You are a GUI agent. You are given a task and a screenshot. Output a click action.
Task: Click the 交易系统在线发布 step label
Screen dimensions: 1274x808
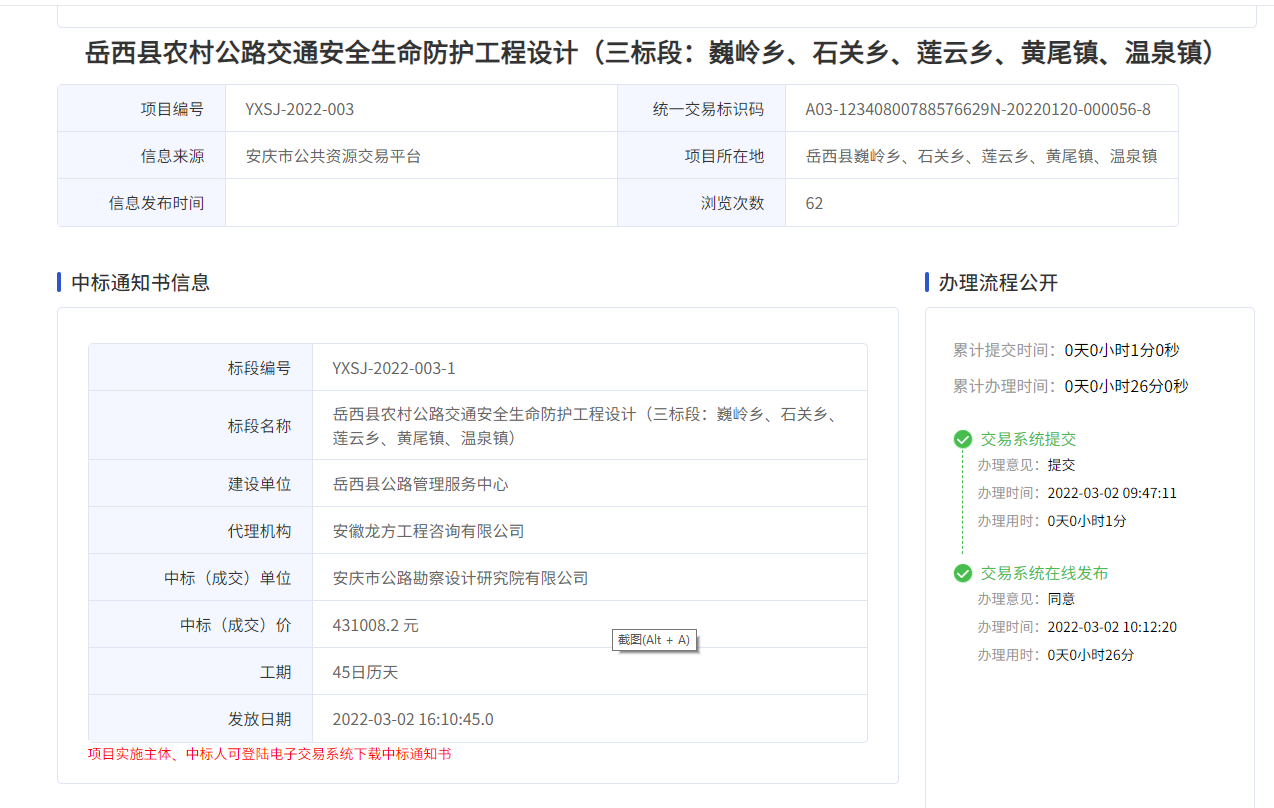click(x=1044, y=573)
